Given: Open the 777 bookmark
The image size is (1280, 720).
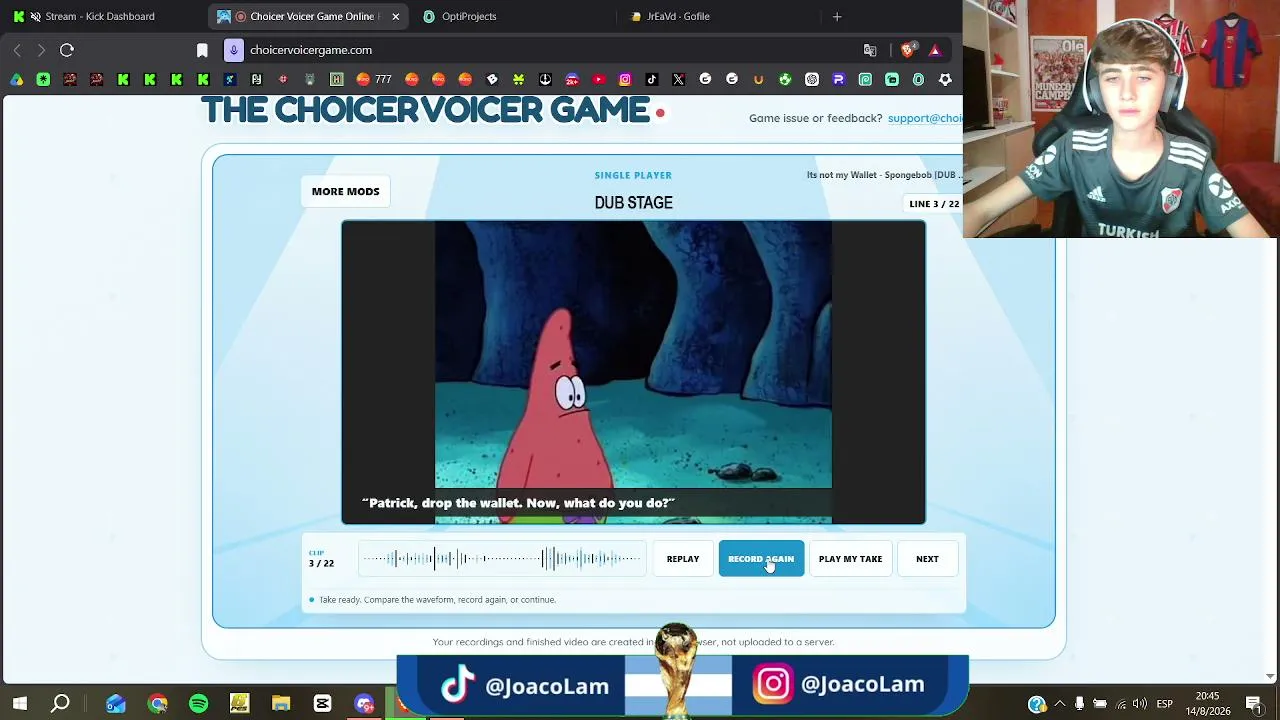Looking at the screenshot, I should (374, 80).
